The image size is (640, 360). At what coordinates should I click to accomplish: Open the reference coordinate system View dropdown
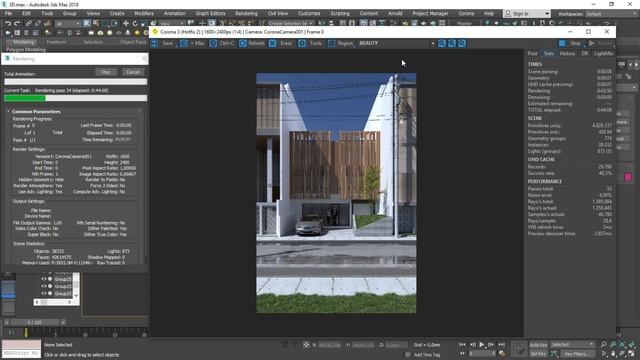(171, 24)
